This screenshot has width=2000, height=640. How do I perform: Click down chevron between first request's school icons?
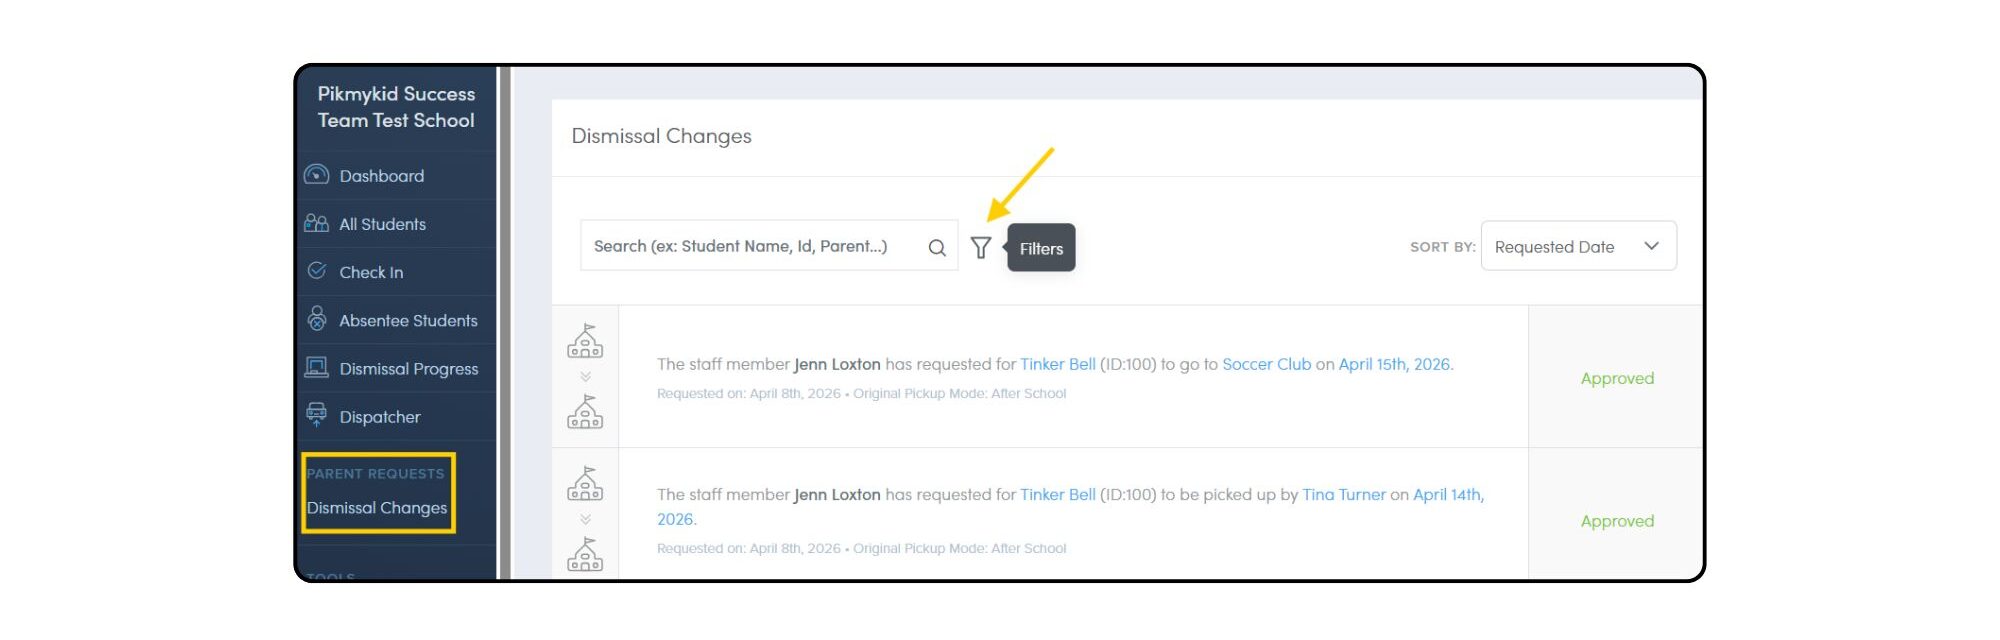point(585,377)
